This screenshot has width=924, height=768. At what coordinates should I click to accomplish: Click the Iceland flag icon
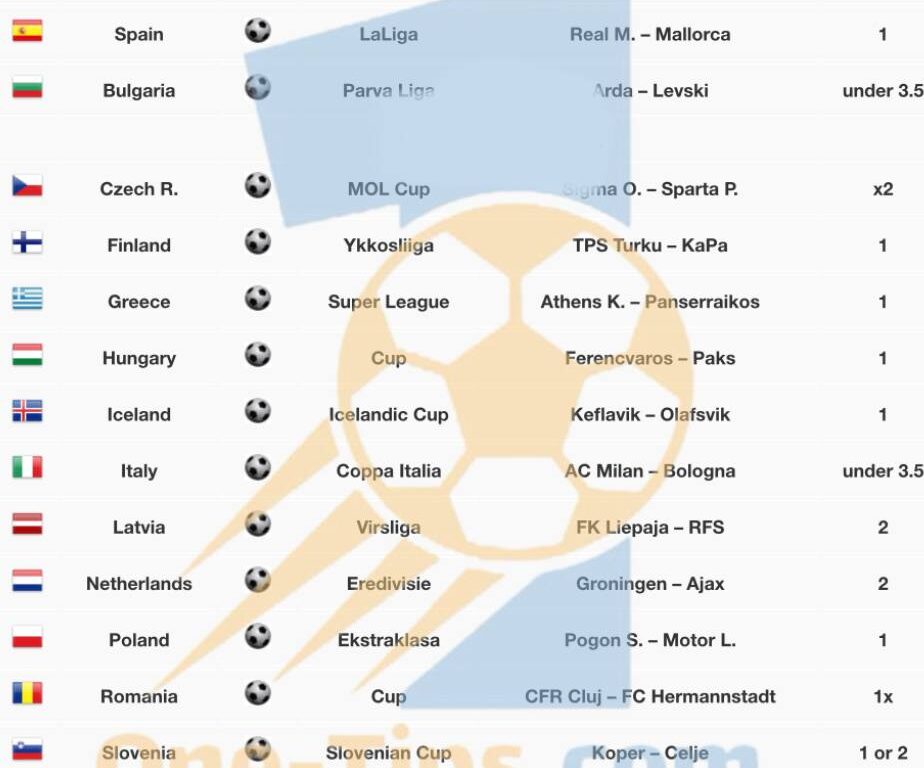pos(27,411)
